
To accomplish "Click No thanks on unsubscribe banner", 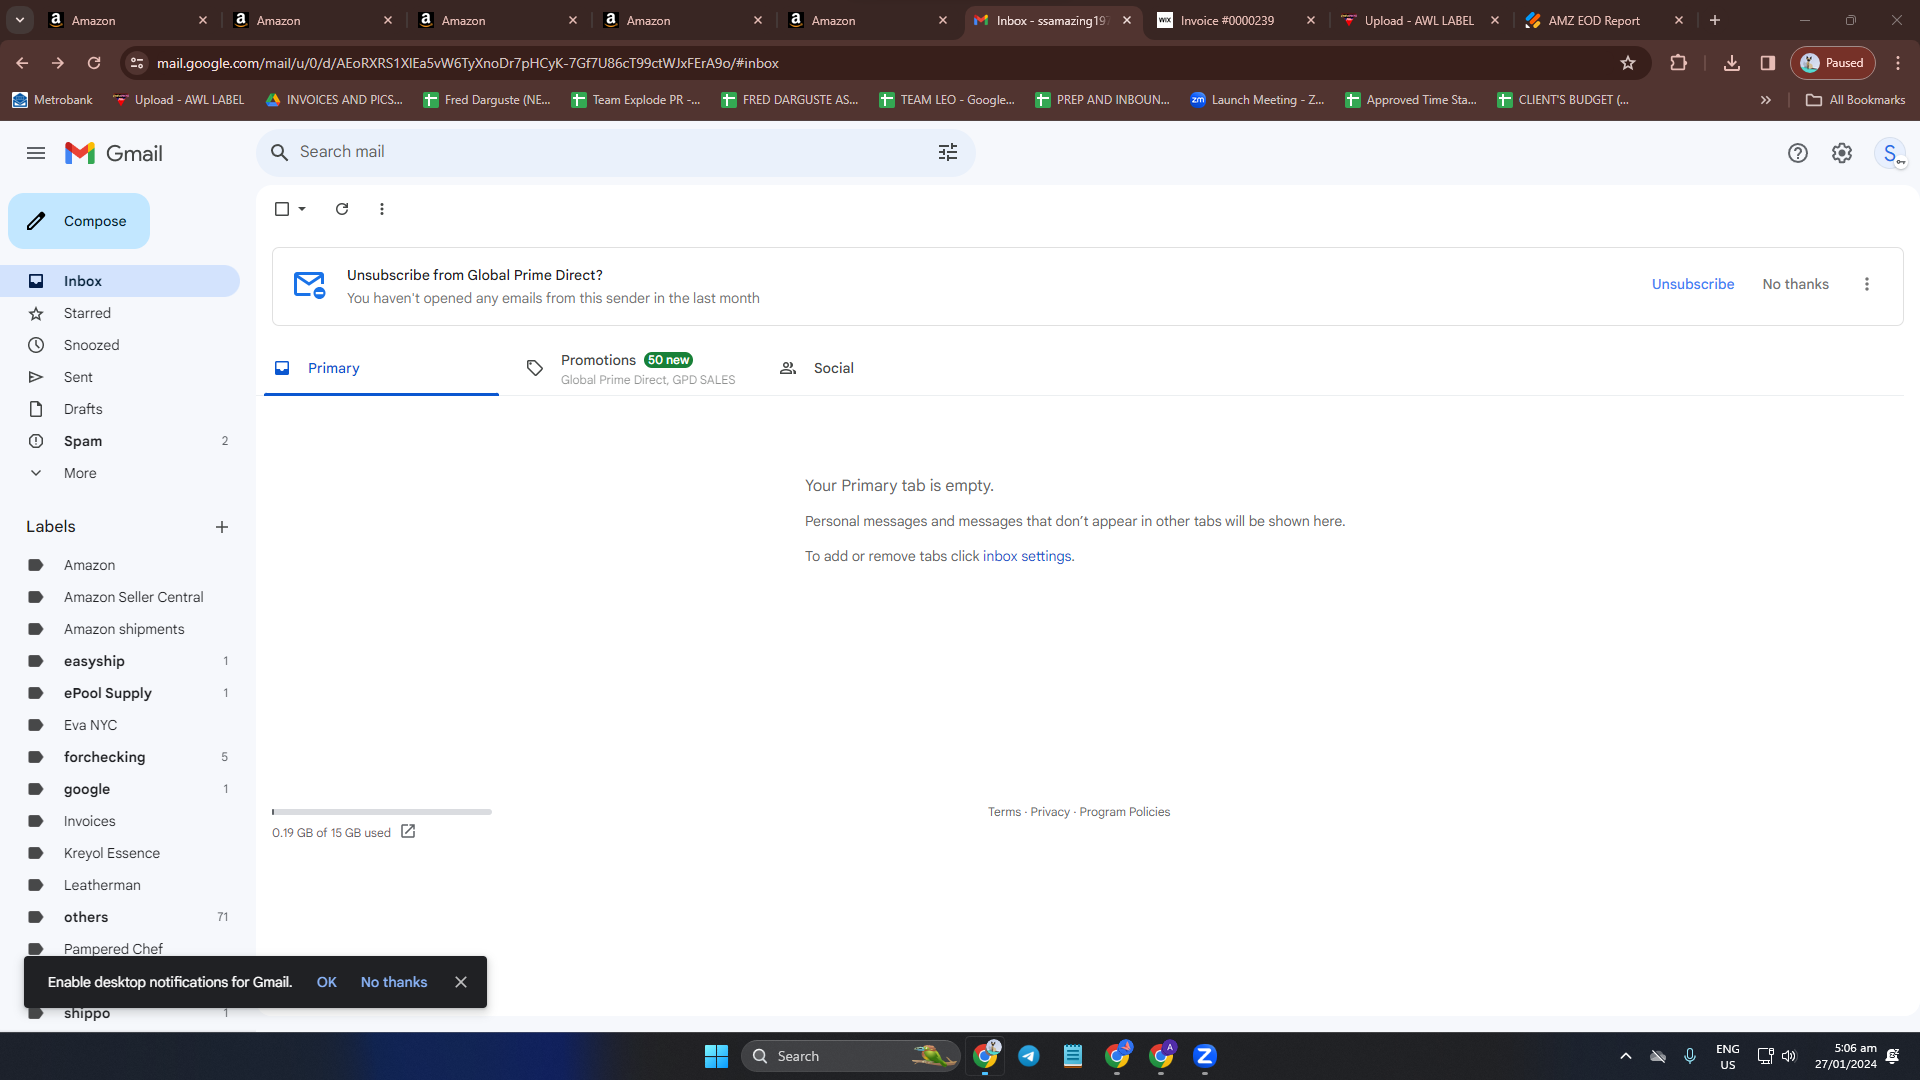I will [x=1795, y=285].
